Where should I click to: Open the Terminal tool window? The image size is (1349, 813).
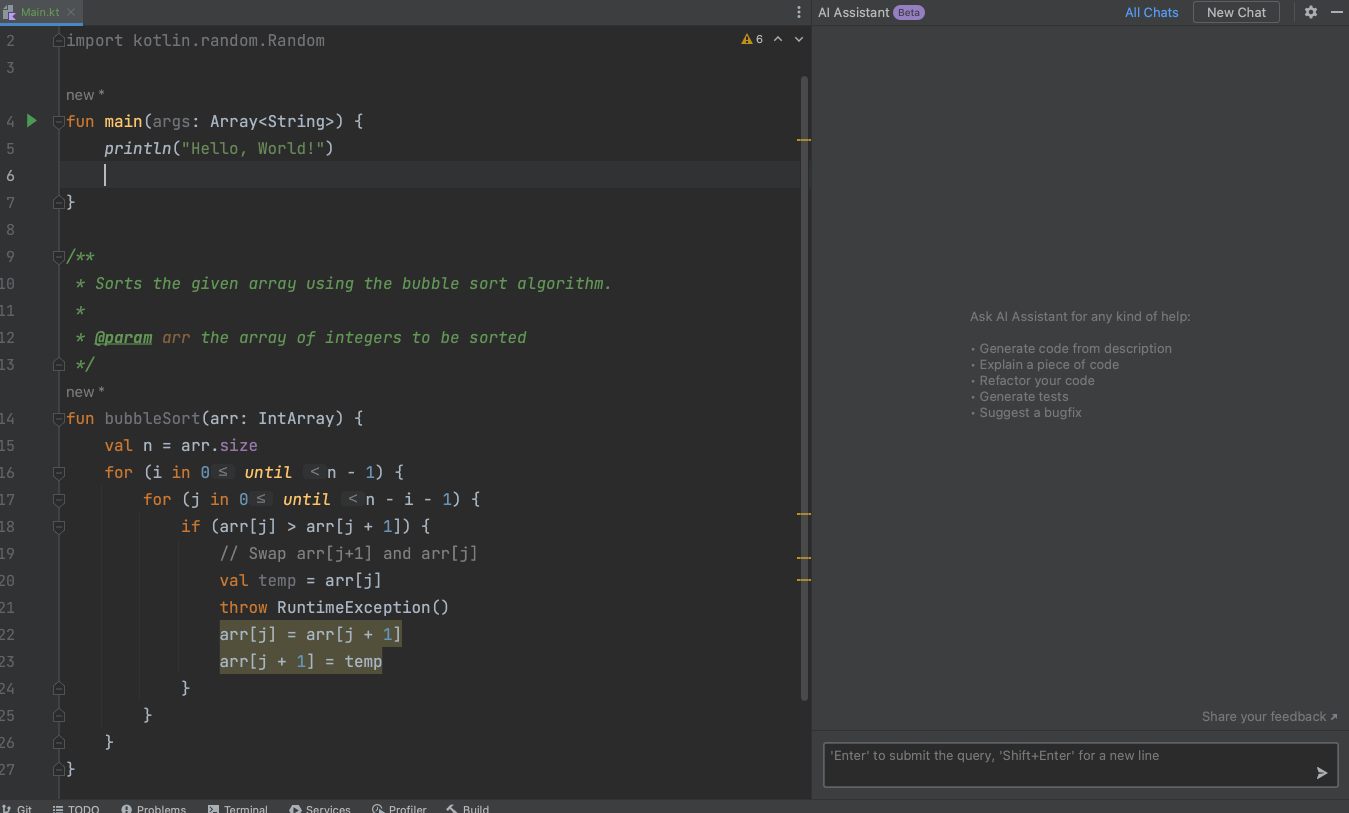tap(238, 808)
